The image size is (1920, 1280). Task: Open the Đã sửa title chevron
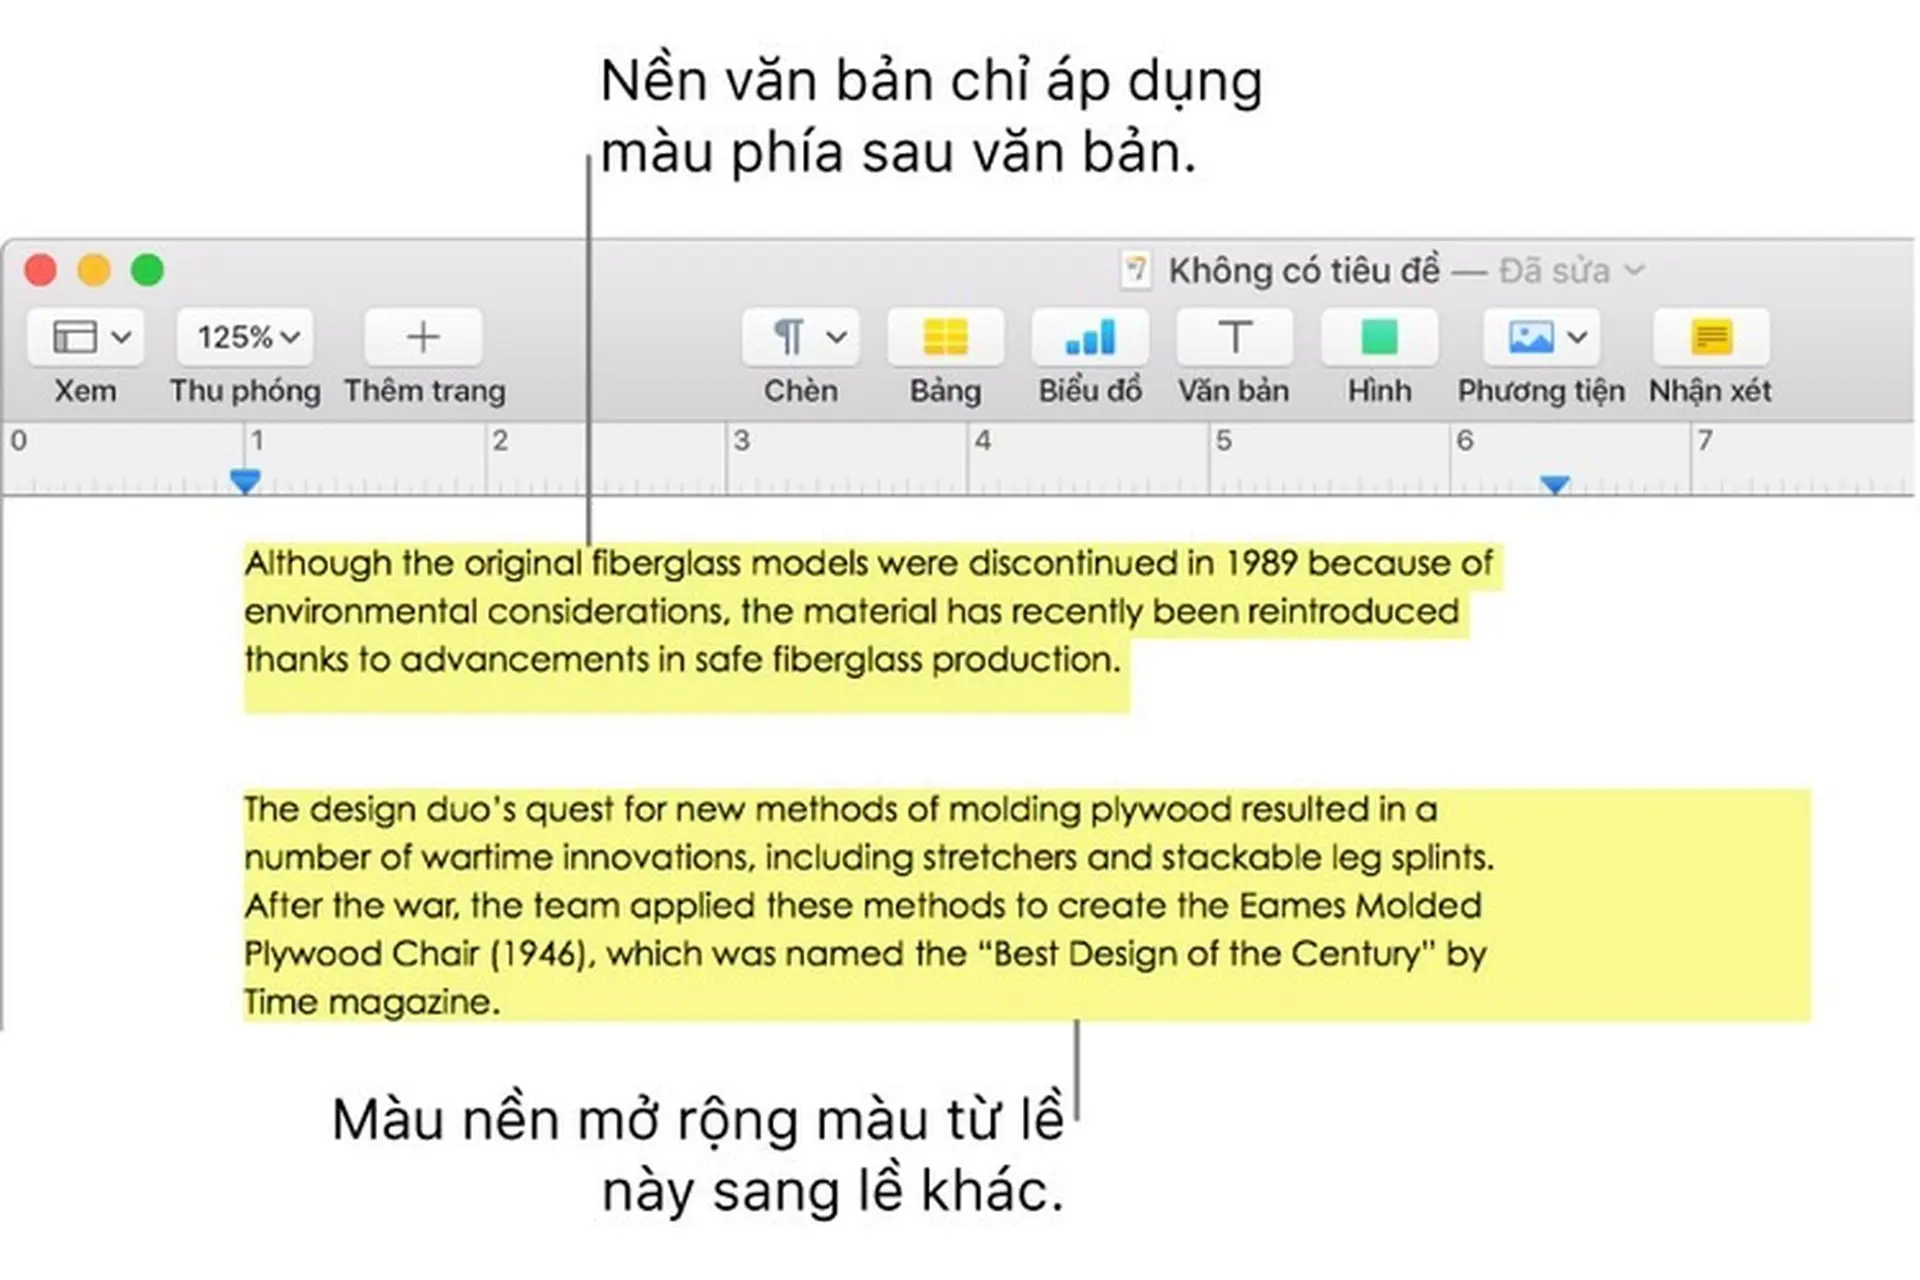(x=1634, y=270)
